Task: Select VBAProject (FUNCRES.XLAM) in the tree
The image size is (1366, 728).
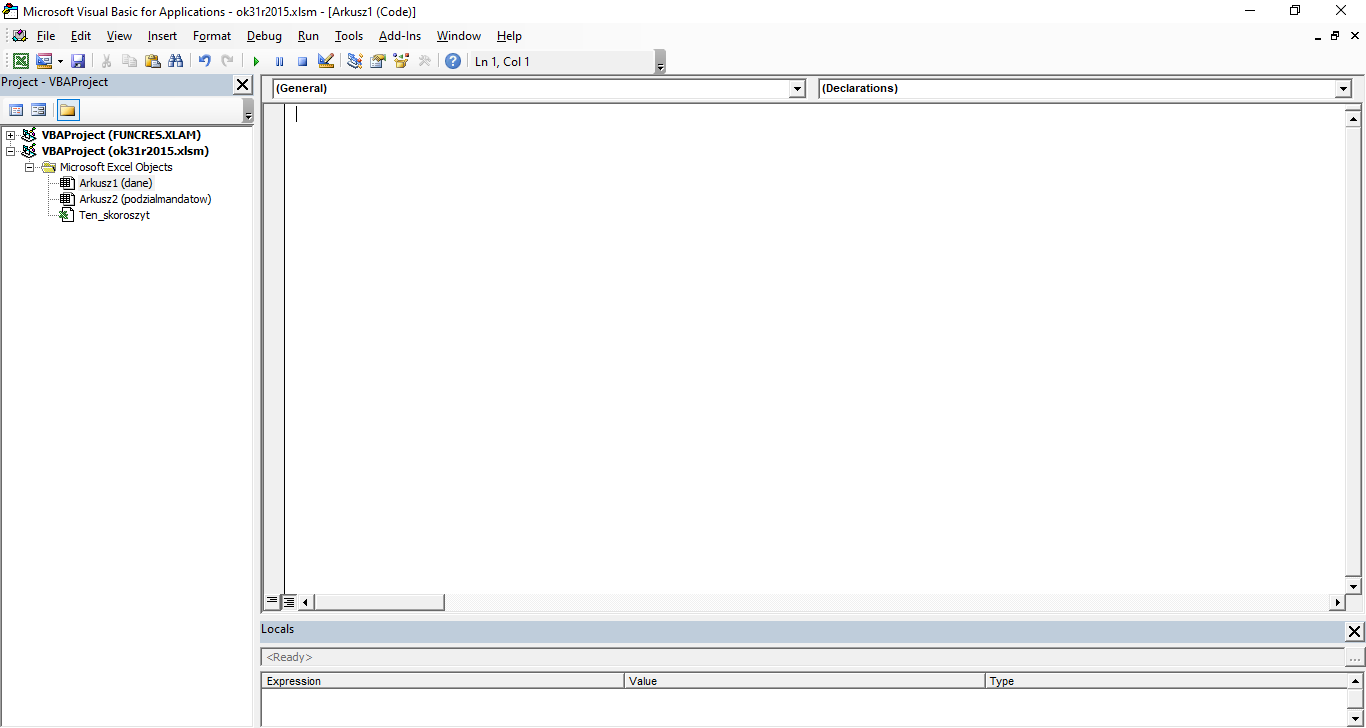Action: point(121,135)
